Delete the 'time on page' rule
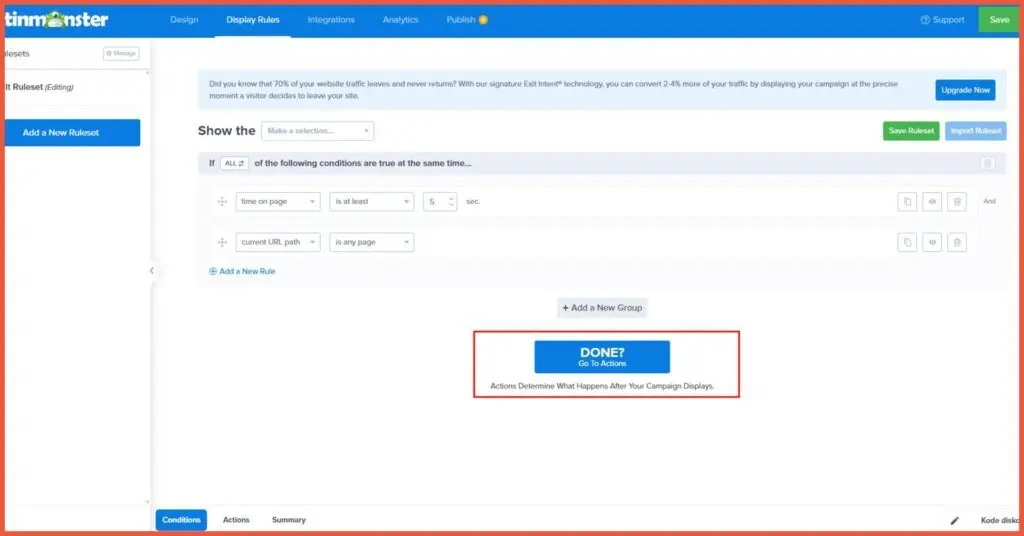Viewport: 1024px width, 536px height. [x=957, y=202]
